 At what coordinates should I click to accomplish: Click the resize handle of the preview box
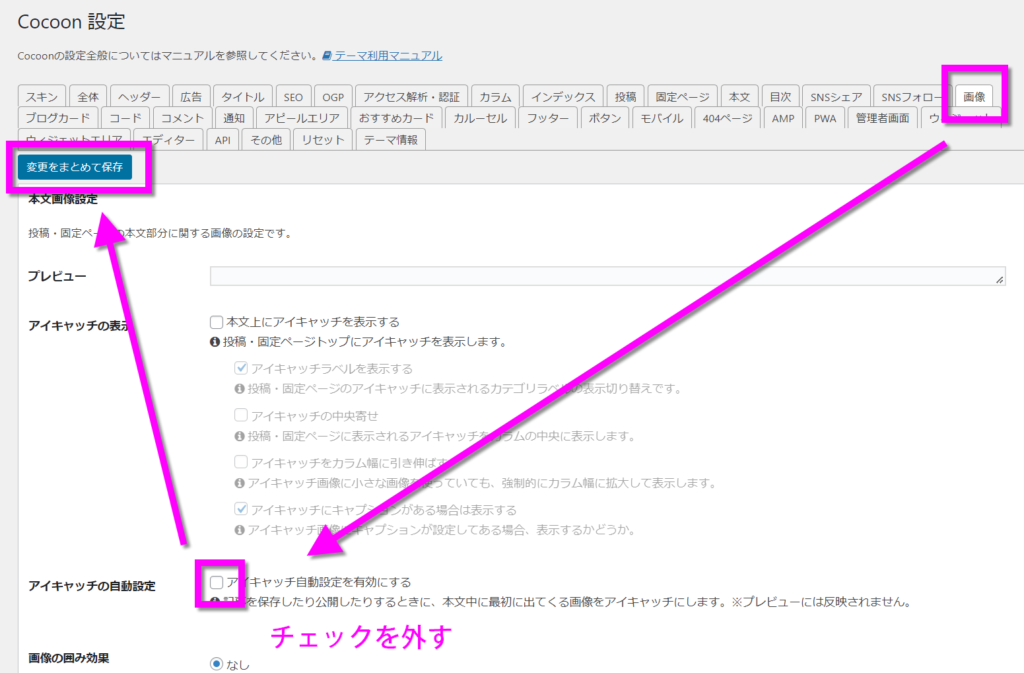coord(999,282)
